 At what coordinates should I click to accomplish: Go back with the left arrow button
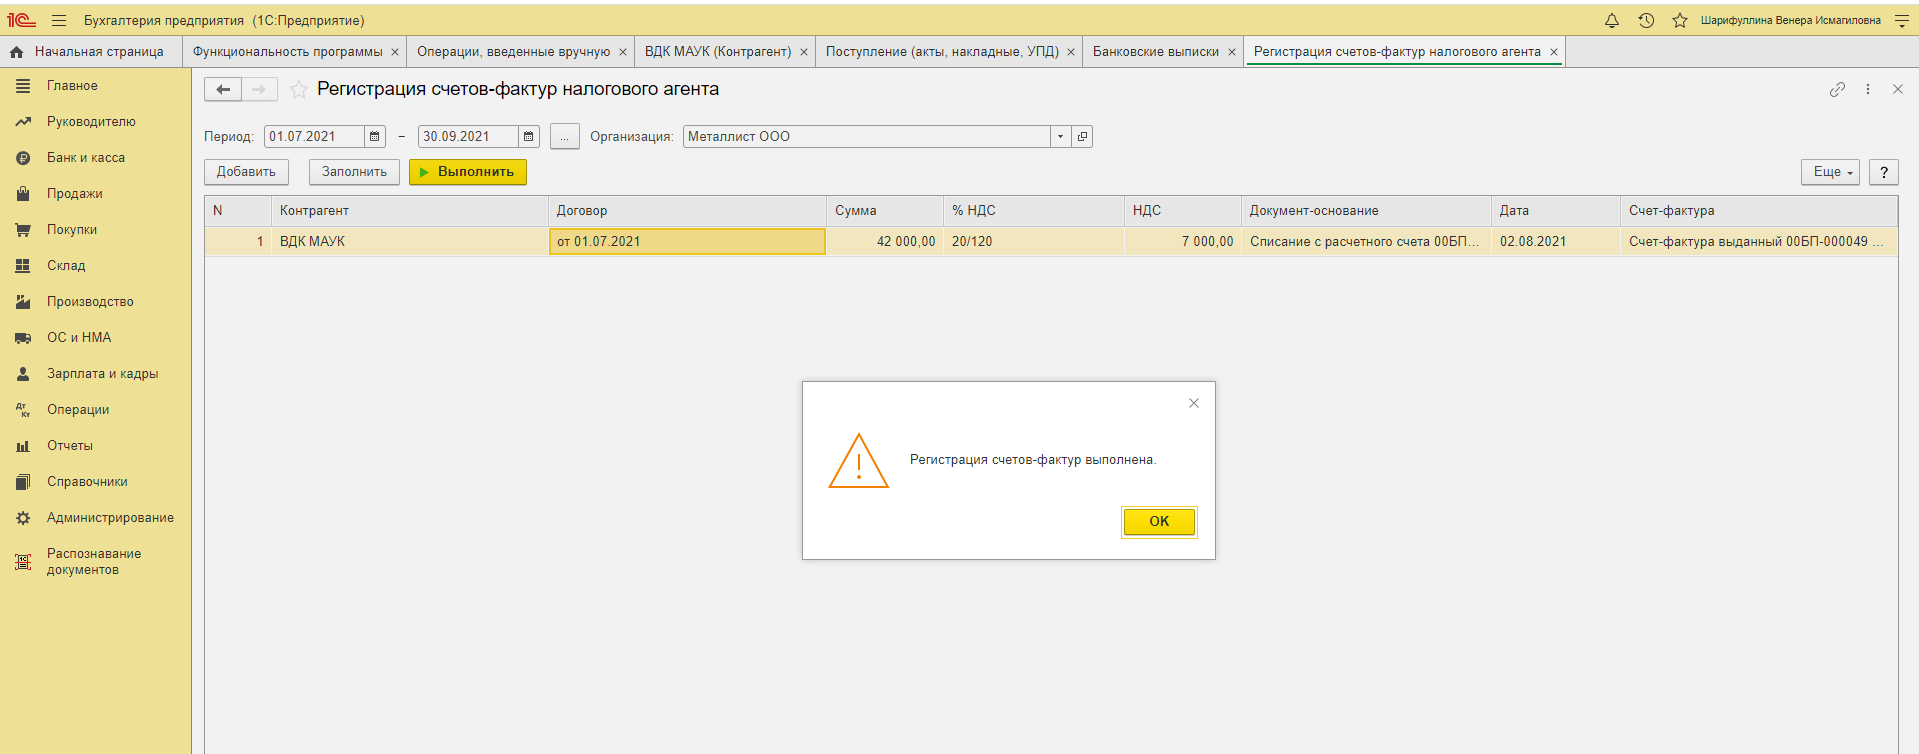[223, 89]
